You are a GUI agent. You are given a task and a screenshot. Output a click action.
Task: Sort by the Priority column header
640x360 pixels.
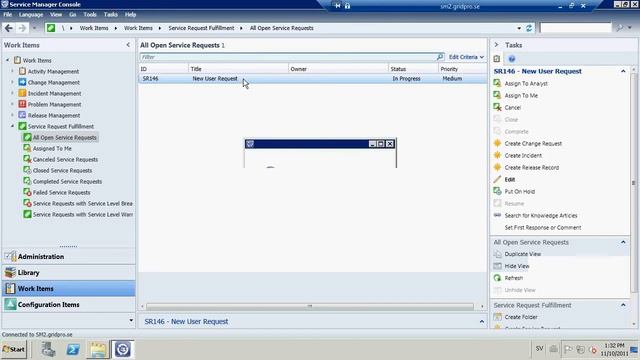(x=462, y=69)
